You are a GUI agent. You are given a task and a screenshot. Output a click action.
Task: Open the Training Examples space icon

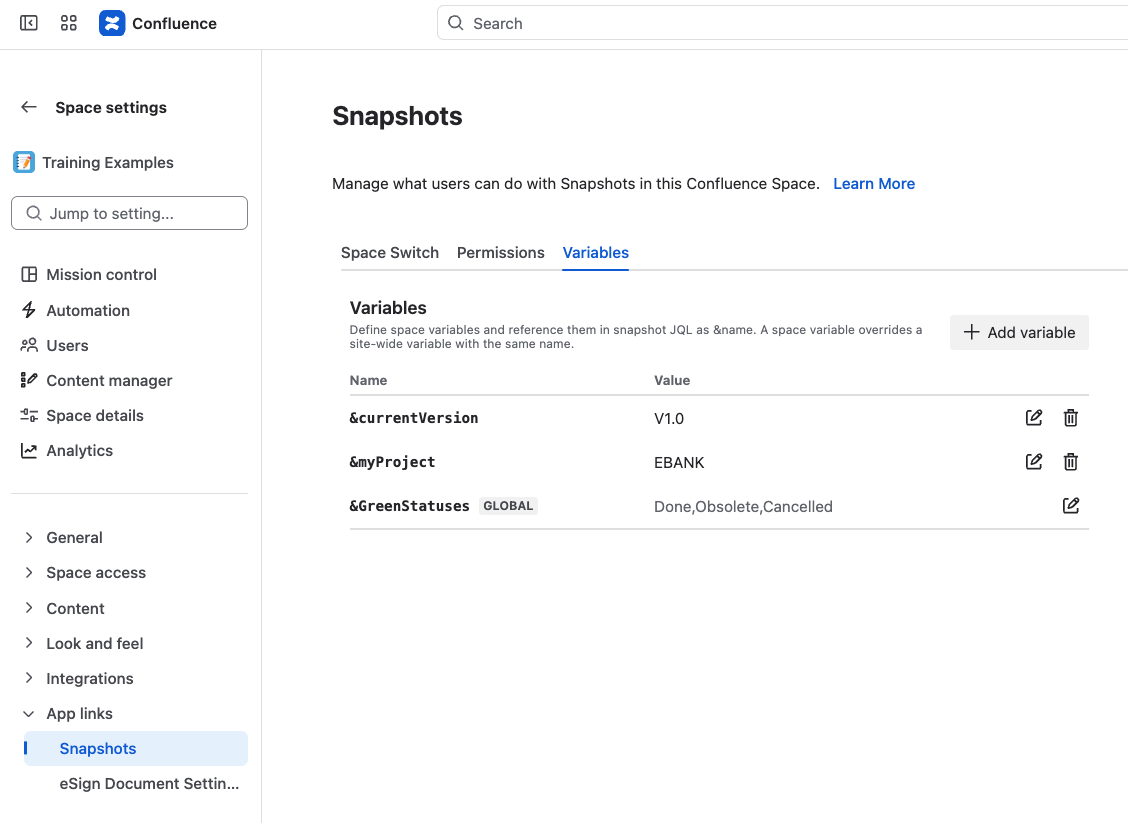24,163
